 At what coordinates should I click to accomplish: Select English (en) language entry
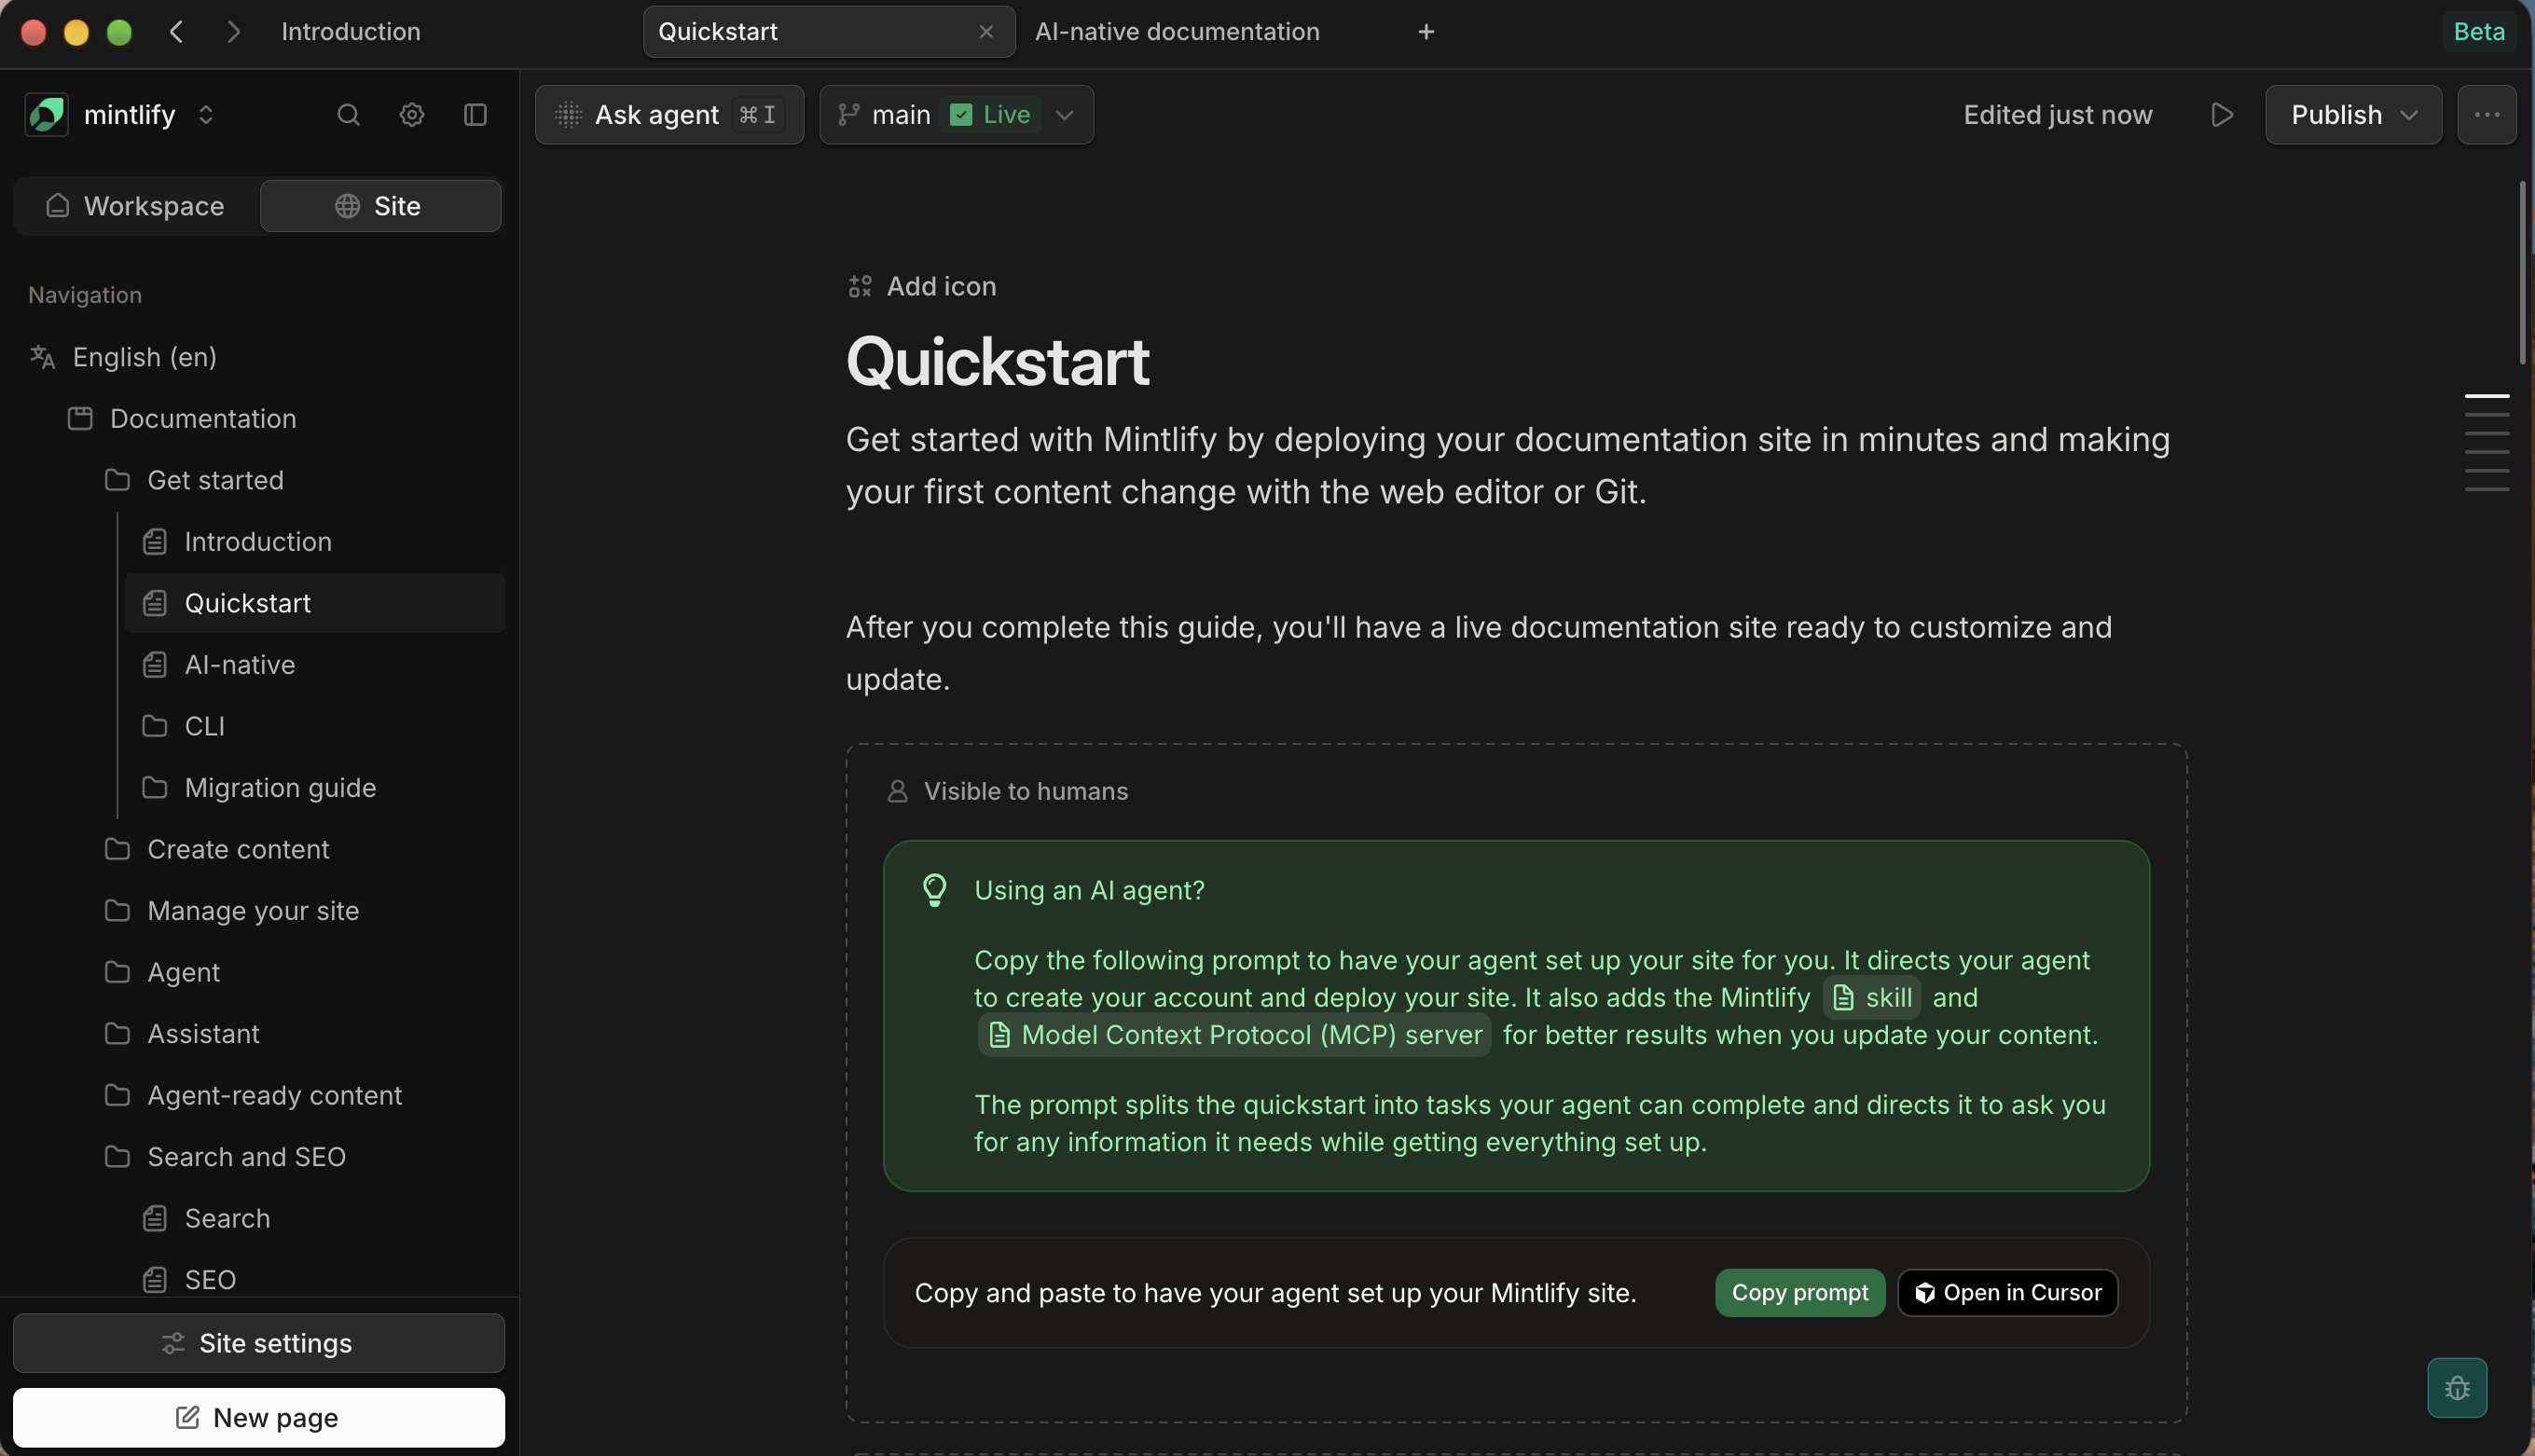pos(259,357)
